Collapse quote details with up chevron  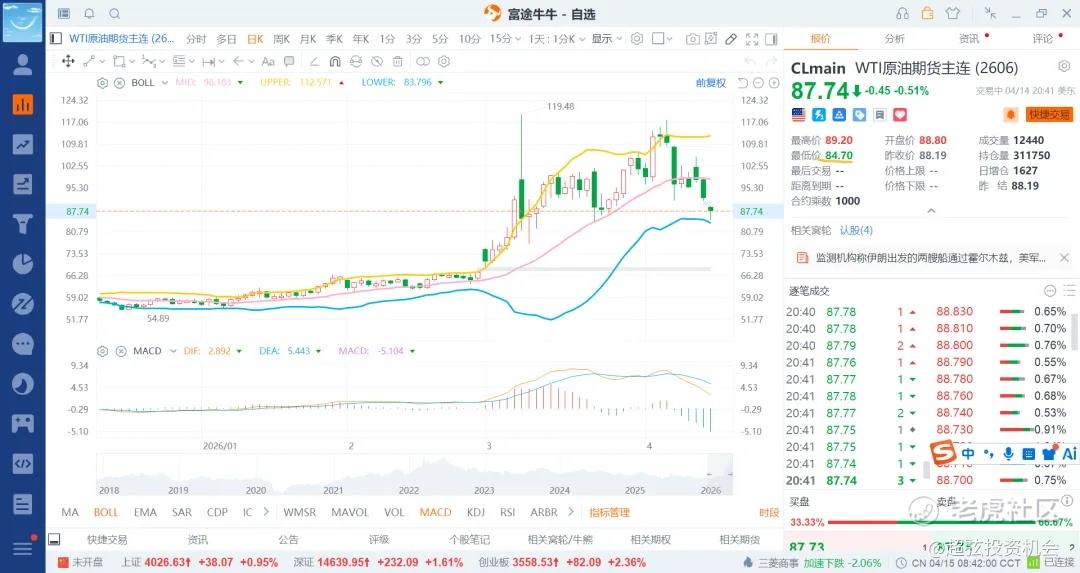pos(931,211)
